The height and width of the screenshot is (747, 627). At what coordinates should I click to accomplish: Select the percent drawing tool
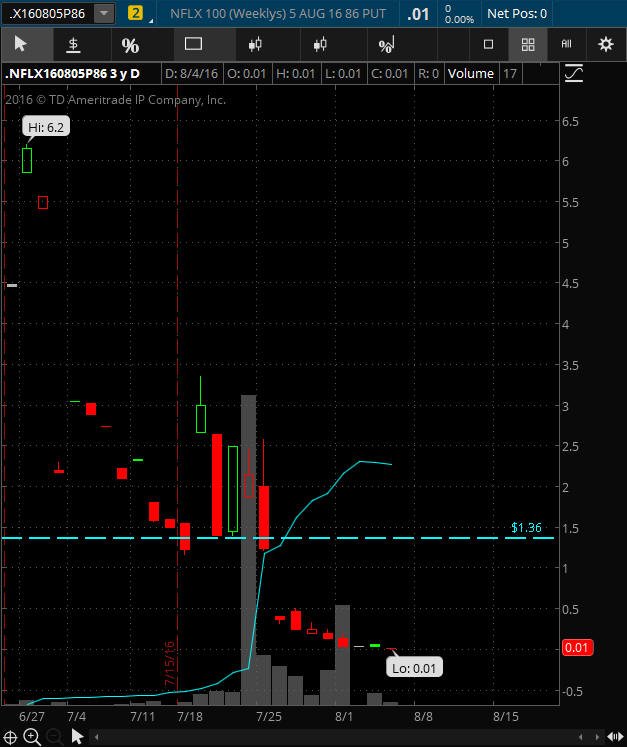point(130,45)
